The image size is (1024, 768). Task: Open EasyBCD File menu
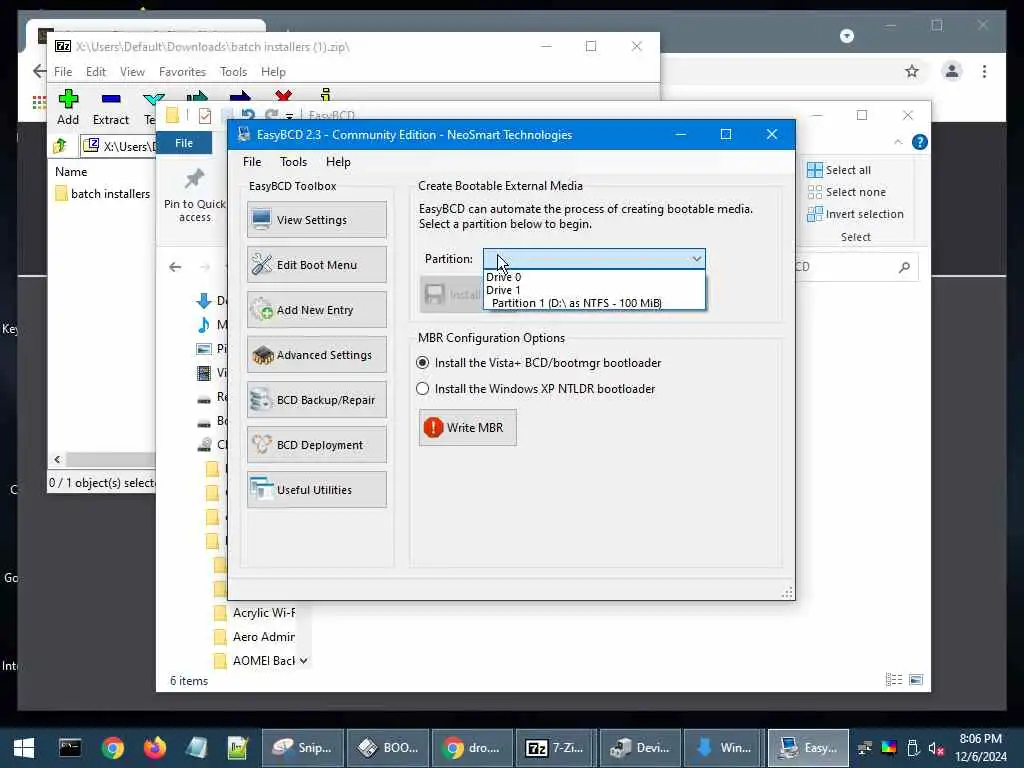252,162
